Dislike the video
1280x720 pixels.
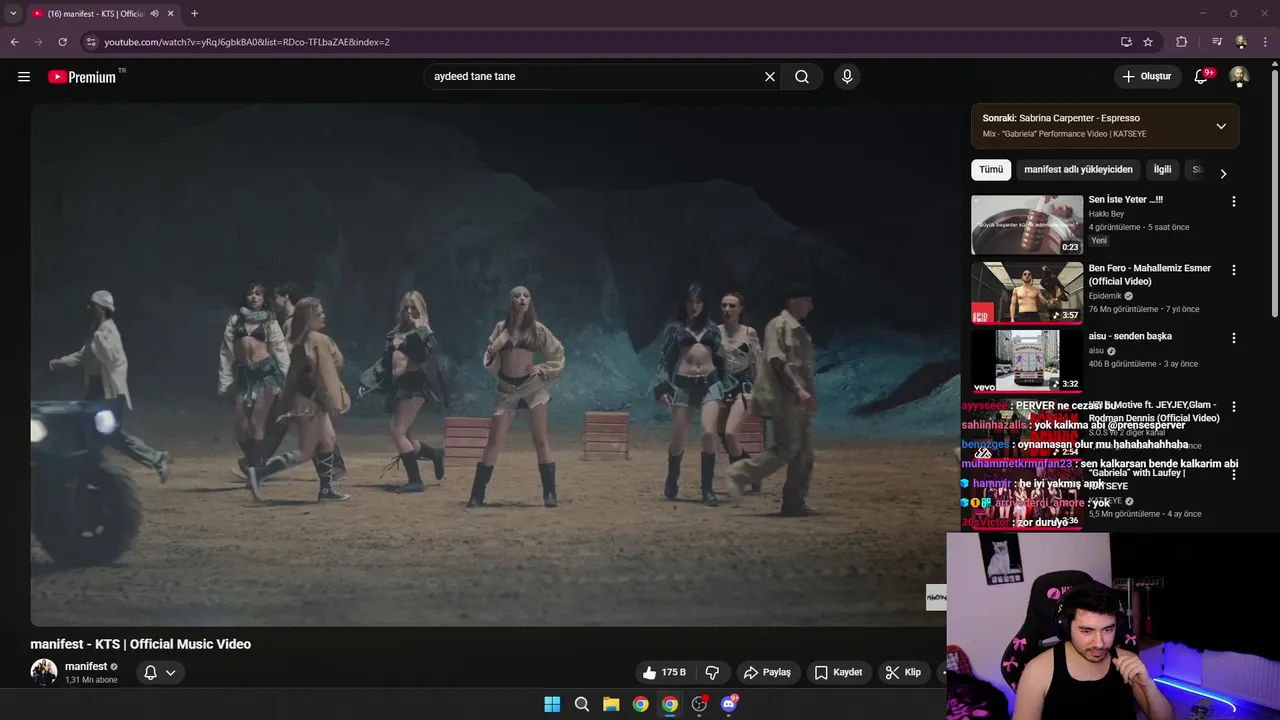coord(713,673)
